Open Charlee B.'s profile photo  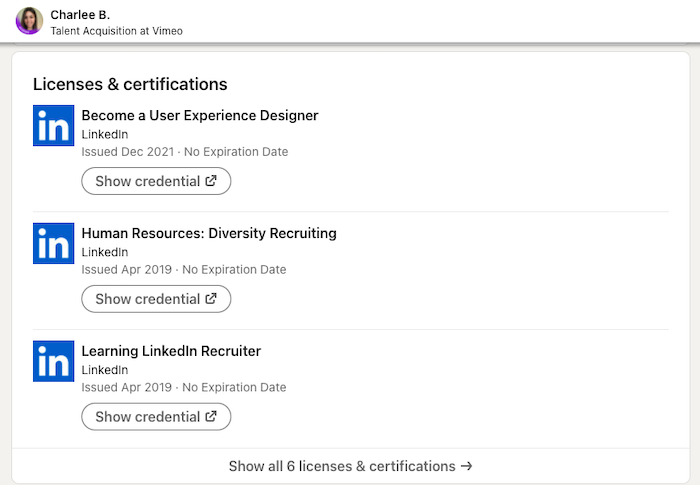pos(29,21)
